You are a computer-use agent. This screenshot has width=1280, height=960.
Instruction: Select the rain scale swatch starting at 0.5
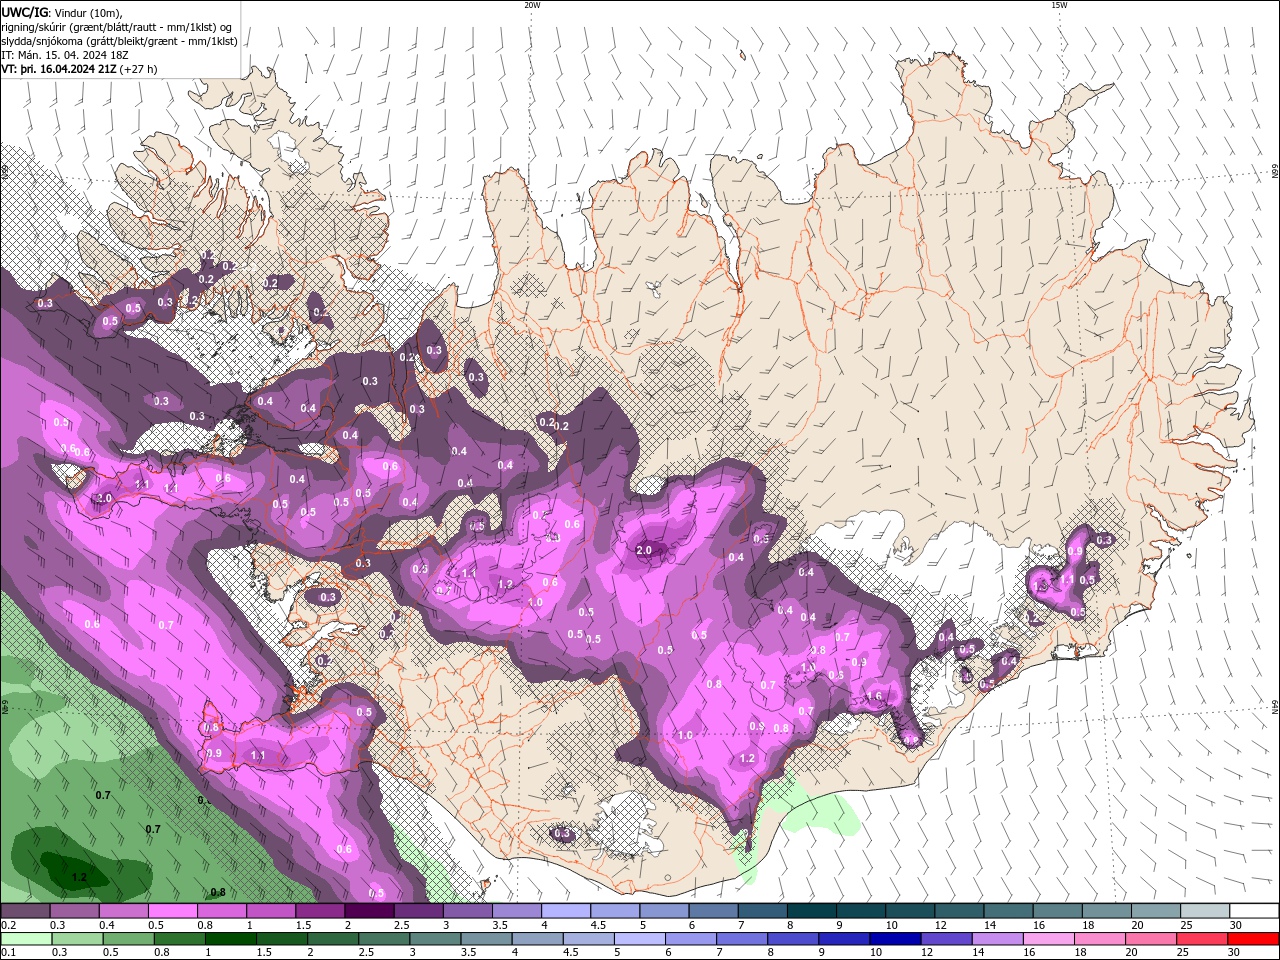coord(128,939)
